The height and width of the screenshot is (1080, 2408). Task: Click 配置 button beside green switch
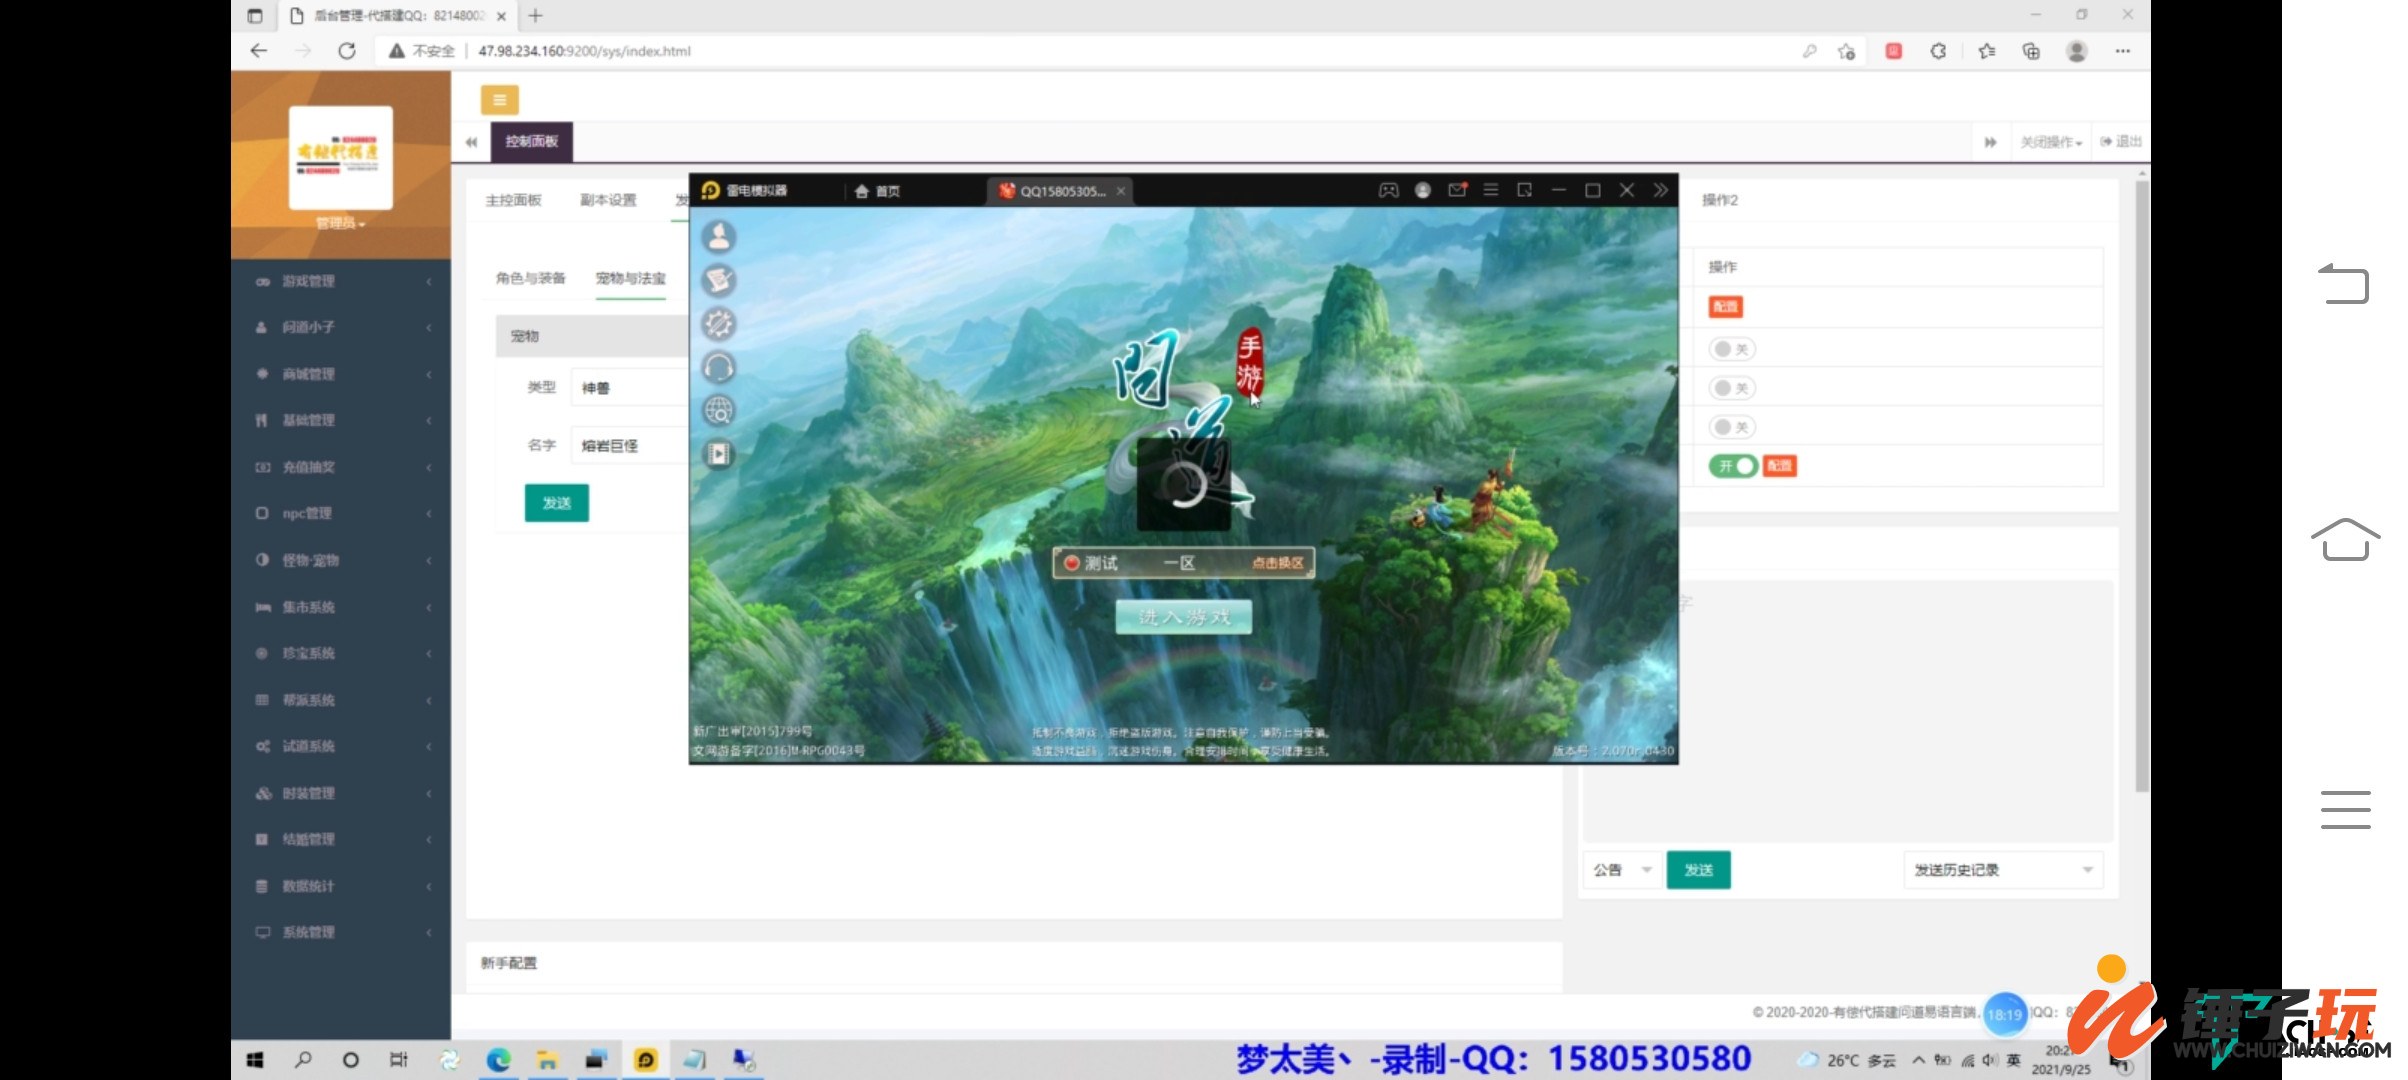click(x=1780, y=466)
